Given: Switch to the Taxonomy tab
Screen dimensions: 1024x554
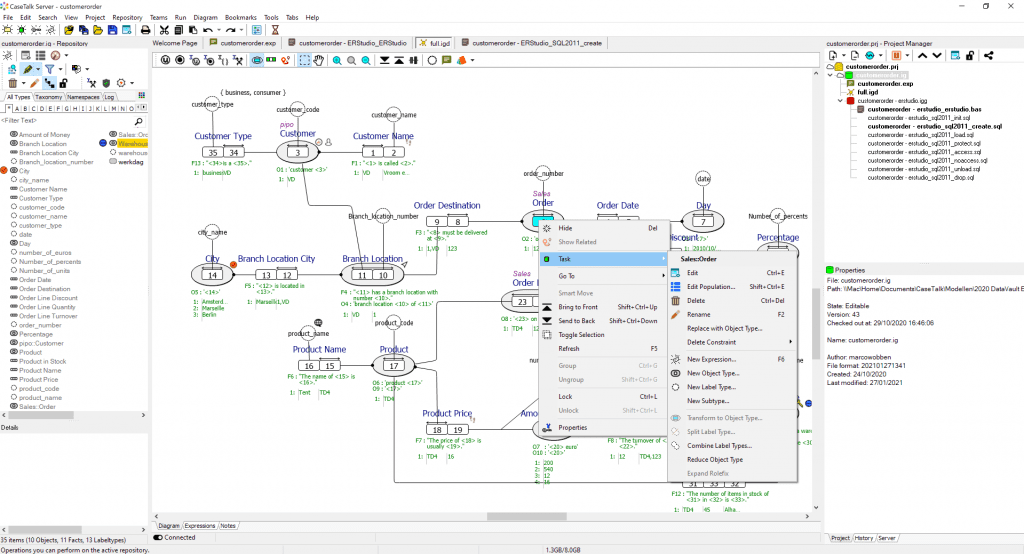Looking at the screenshot, I should coord(48,97).
